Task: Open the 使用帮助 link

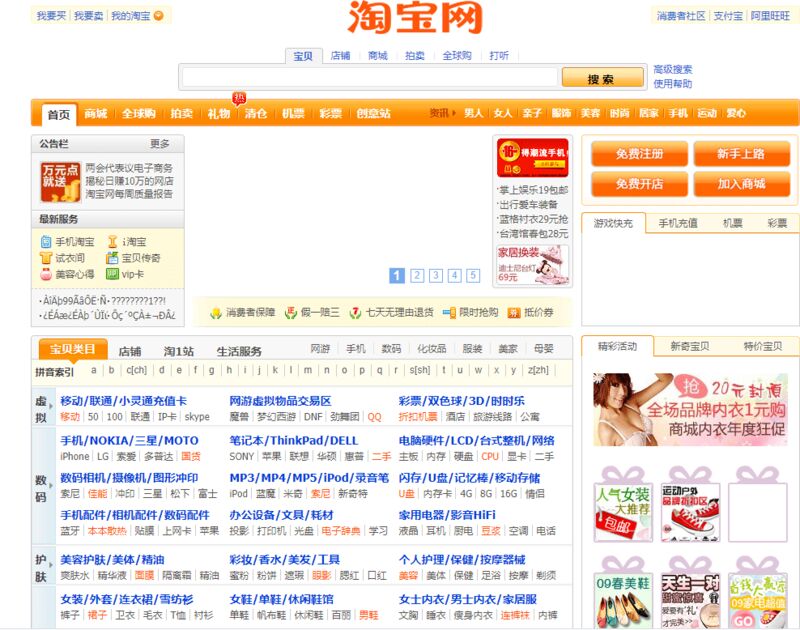Action: (673, 84)
